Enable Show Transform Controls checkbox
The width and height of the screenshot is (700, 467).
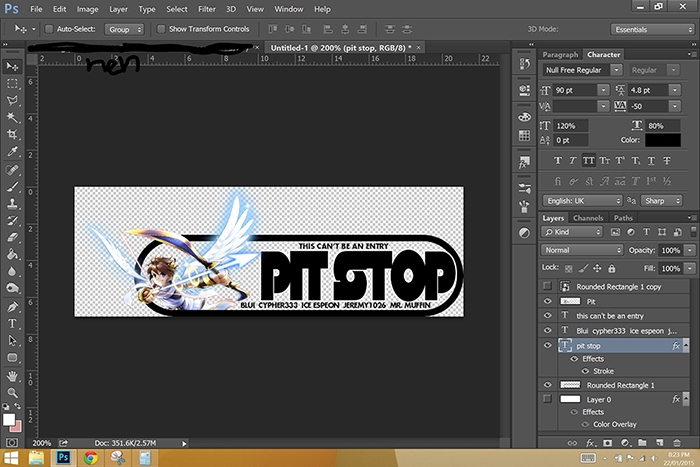click(161, 29)
